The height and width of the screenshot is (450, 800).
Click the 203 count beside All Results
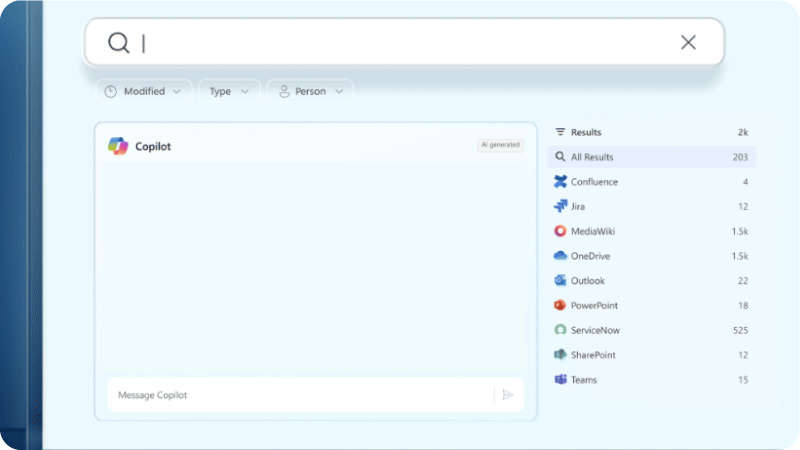point(740,157)
